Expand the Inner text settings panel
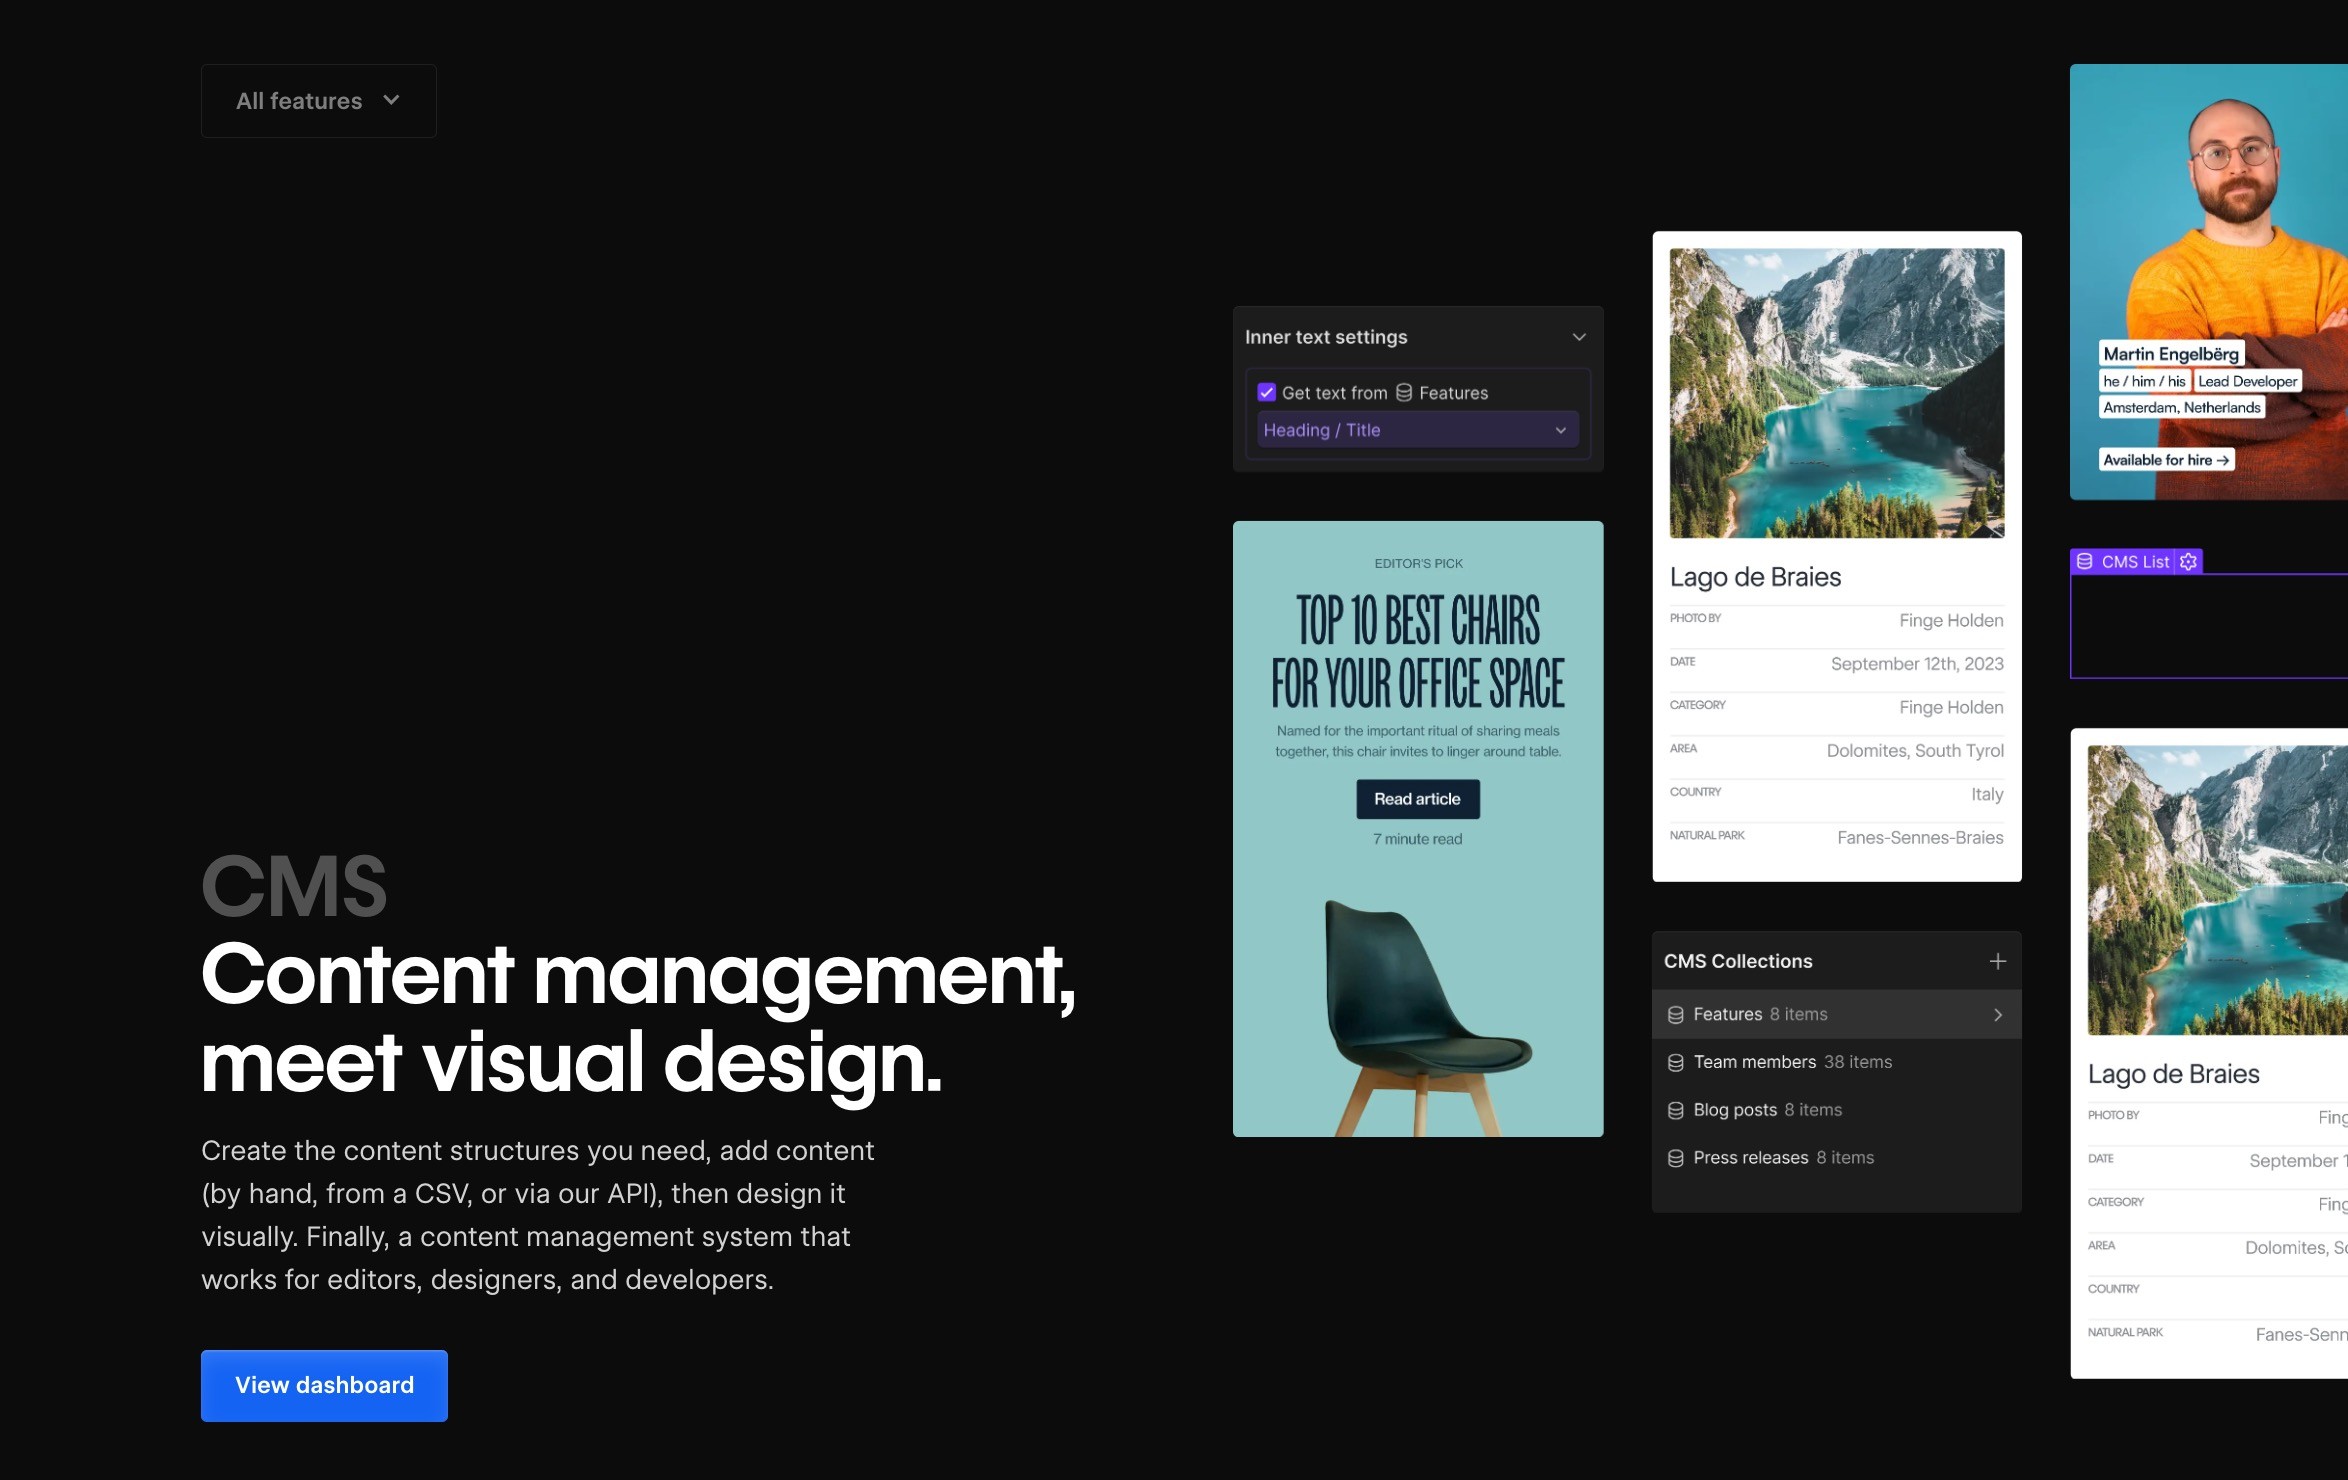The height and width of the screenshot is (1480, 2348). pyautogui.click(x=1576, y=336)
